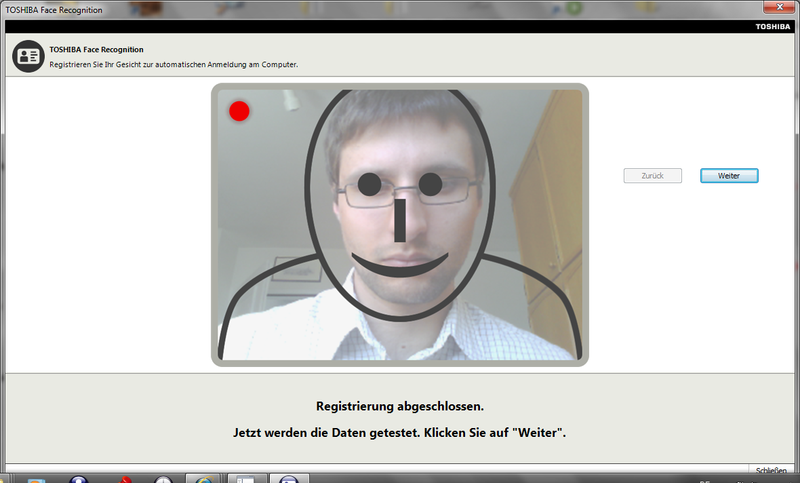The width and height of the screenshot is (800, 483).
Task: Click the Weiter button to continue
Action: pos(729,175)
